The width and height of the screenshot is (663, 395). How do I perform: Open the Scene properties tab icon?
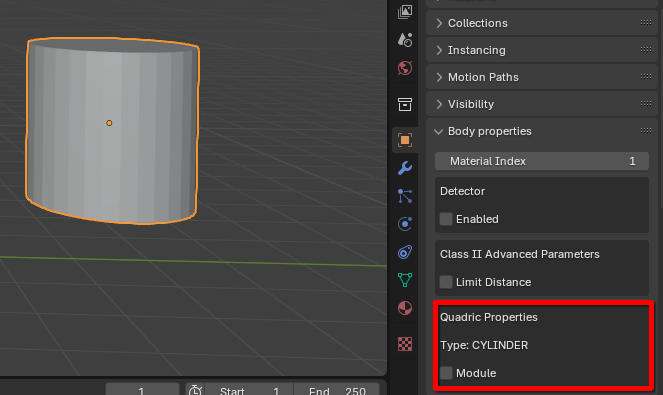[x=405, y=40]
